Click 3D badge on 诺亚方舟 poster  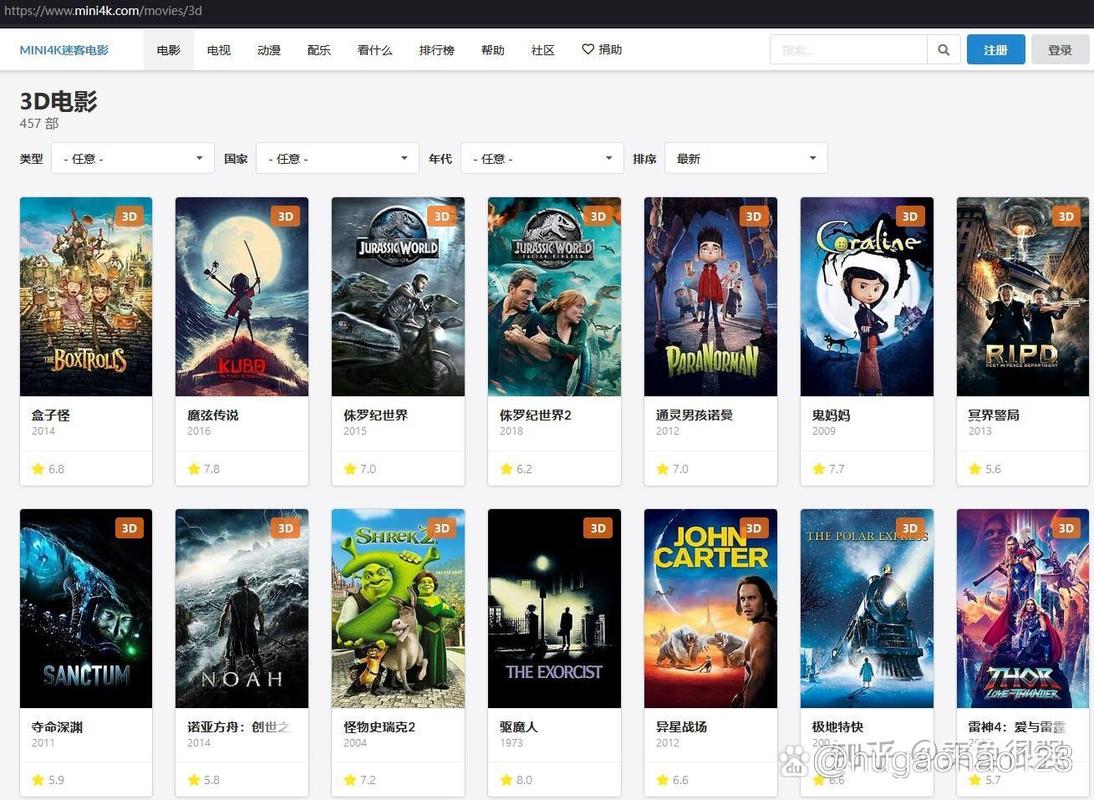(x=285, y=528)
